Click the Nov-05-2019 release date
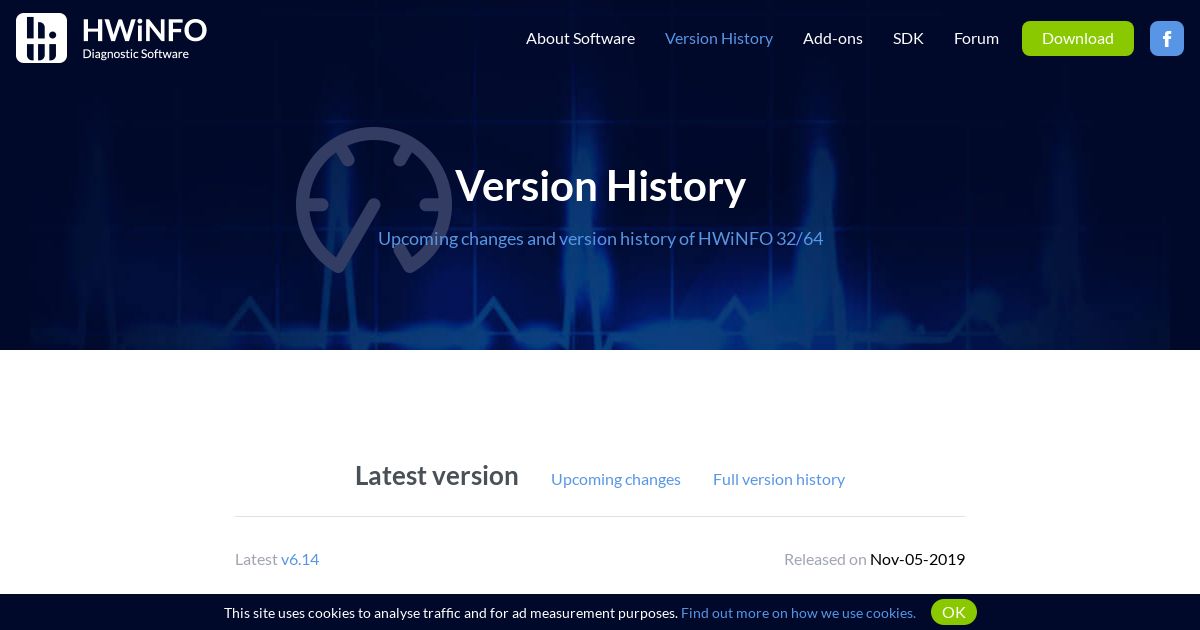The width and height of the screenshot is (1200, 630). coord(917,559)
